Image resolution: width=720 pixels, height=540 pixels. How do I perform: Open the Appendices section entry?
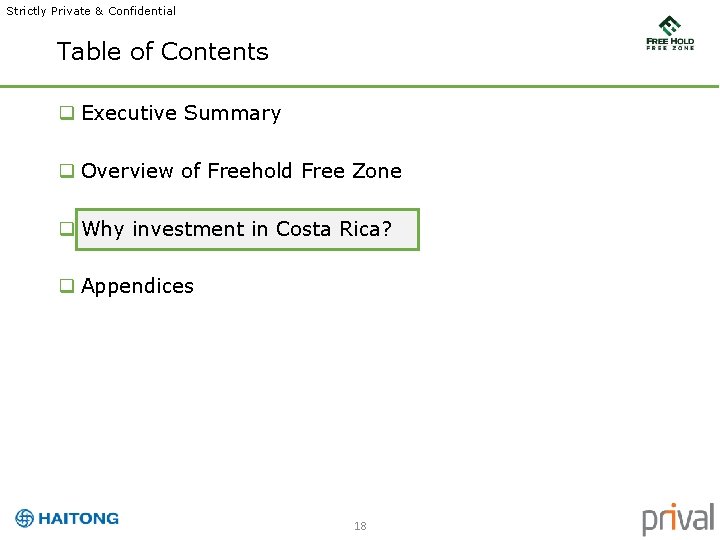(137, 287)
